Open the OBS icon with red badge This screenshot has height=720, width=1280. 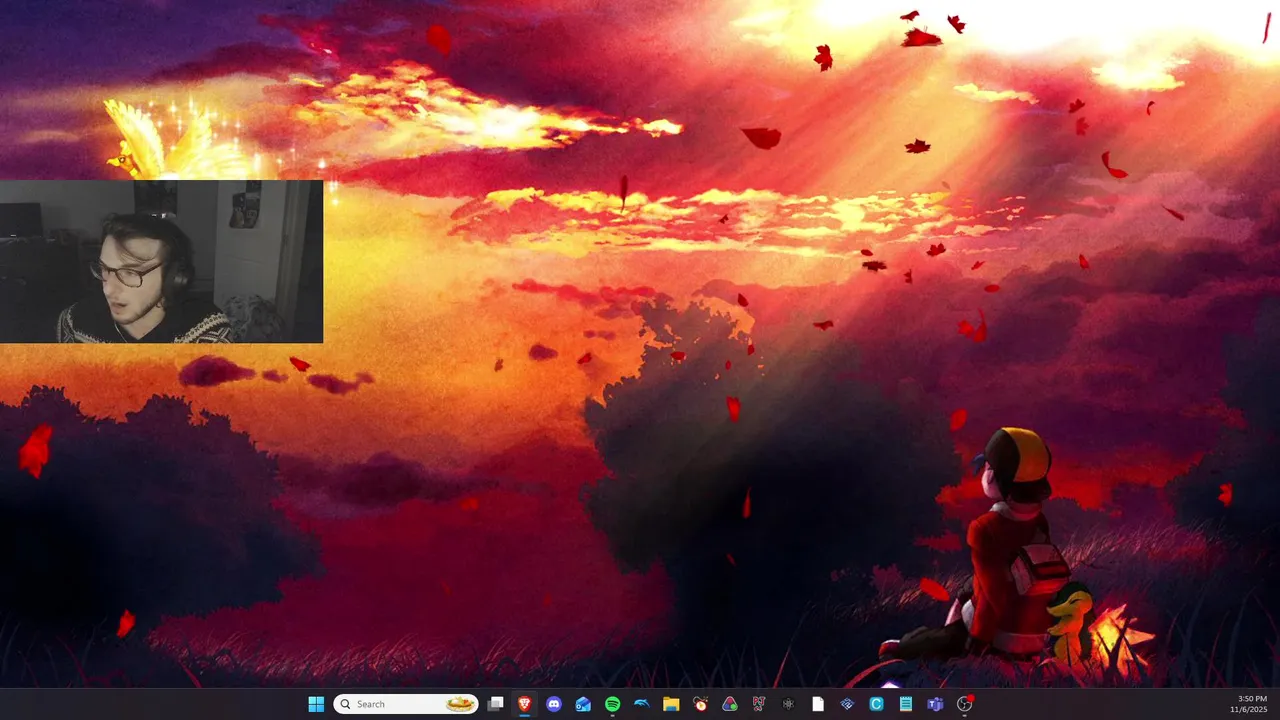[x=965, y=704]
